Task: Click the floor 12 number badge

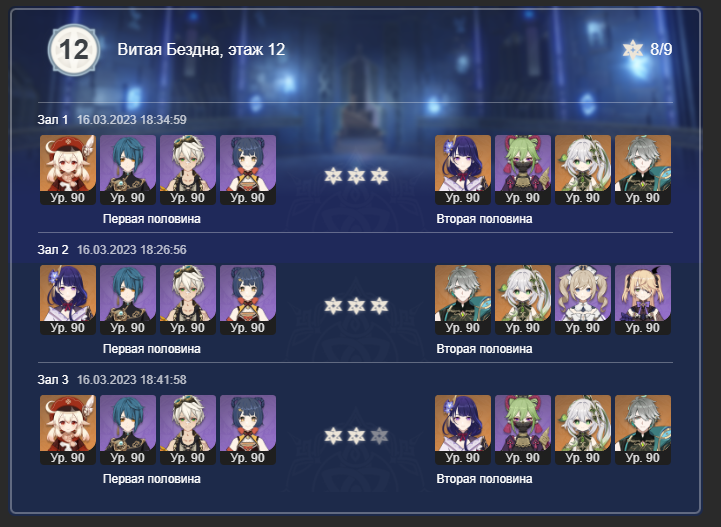Action: (74, 50)
